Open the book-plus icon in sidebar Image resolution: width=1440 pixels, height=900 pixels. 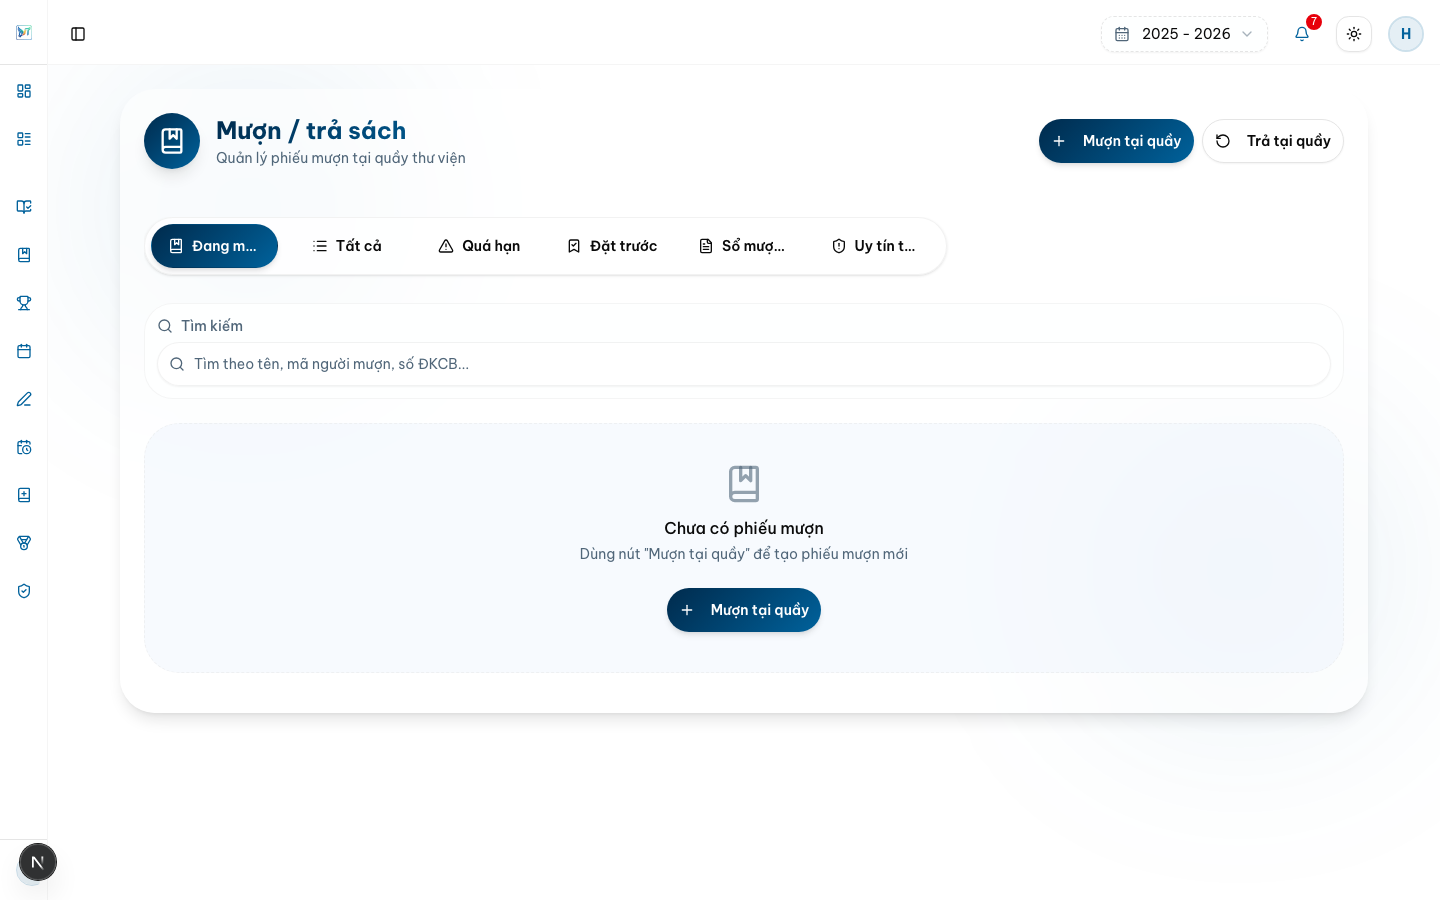pos(24,495)
